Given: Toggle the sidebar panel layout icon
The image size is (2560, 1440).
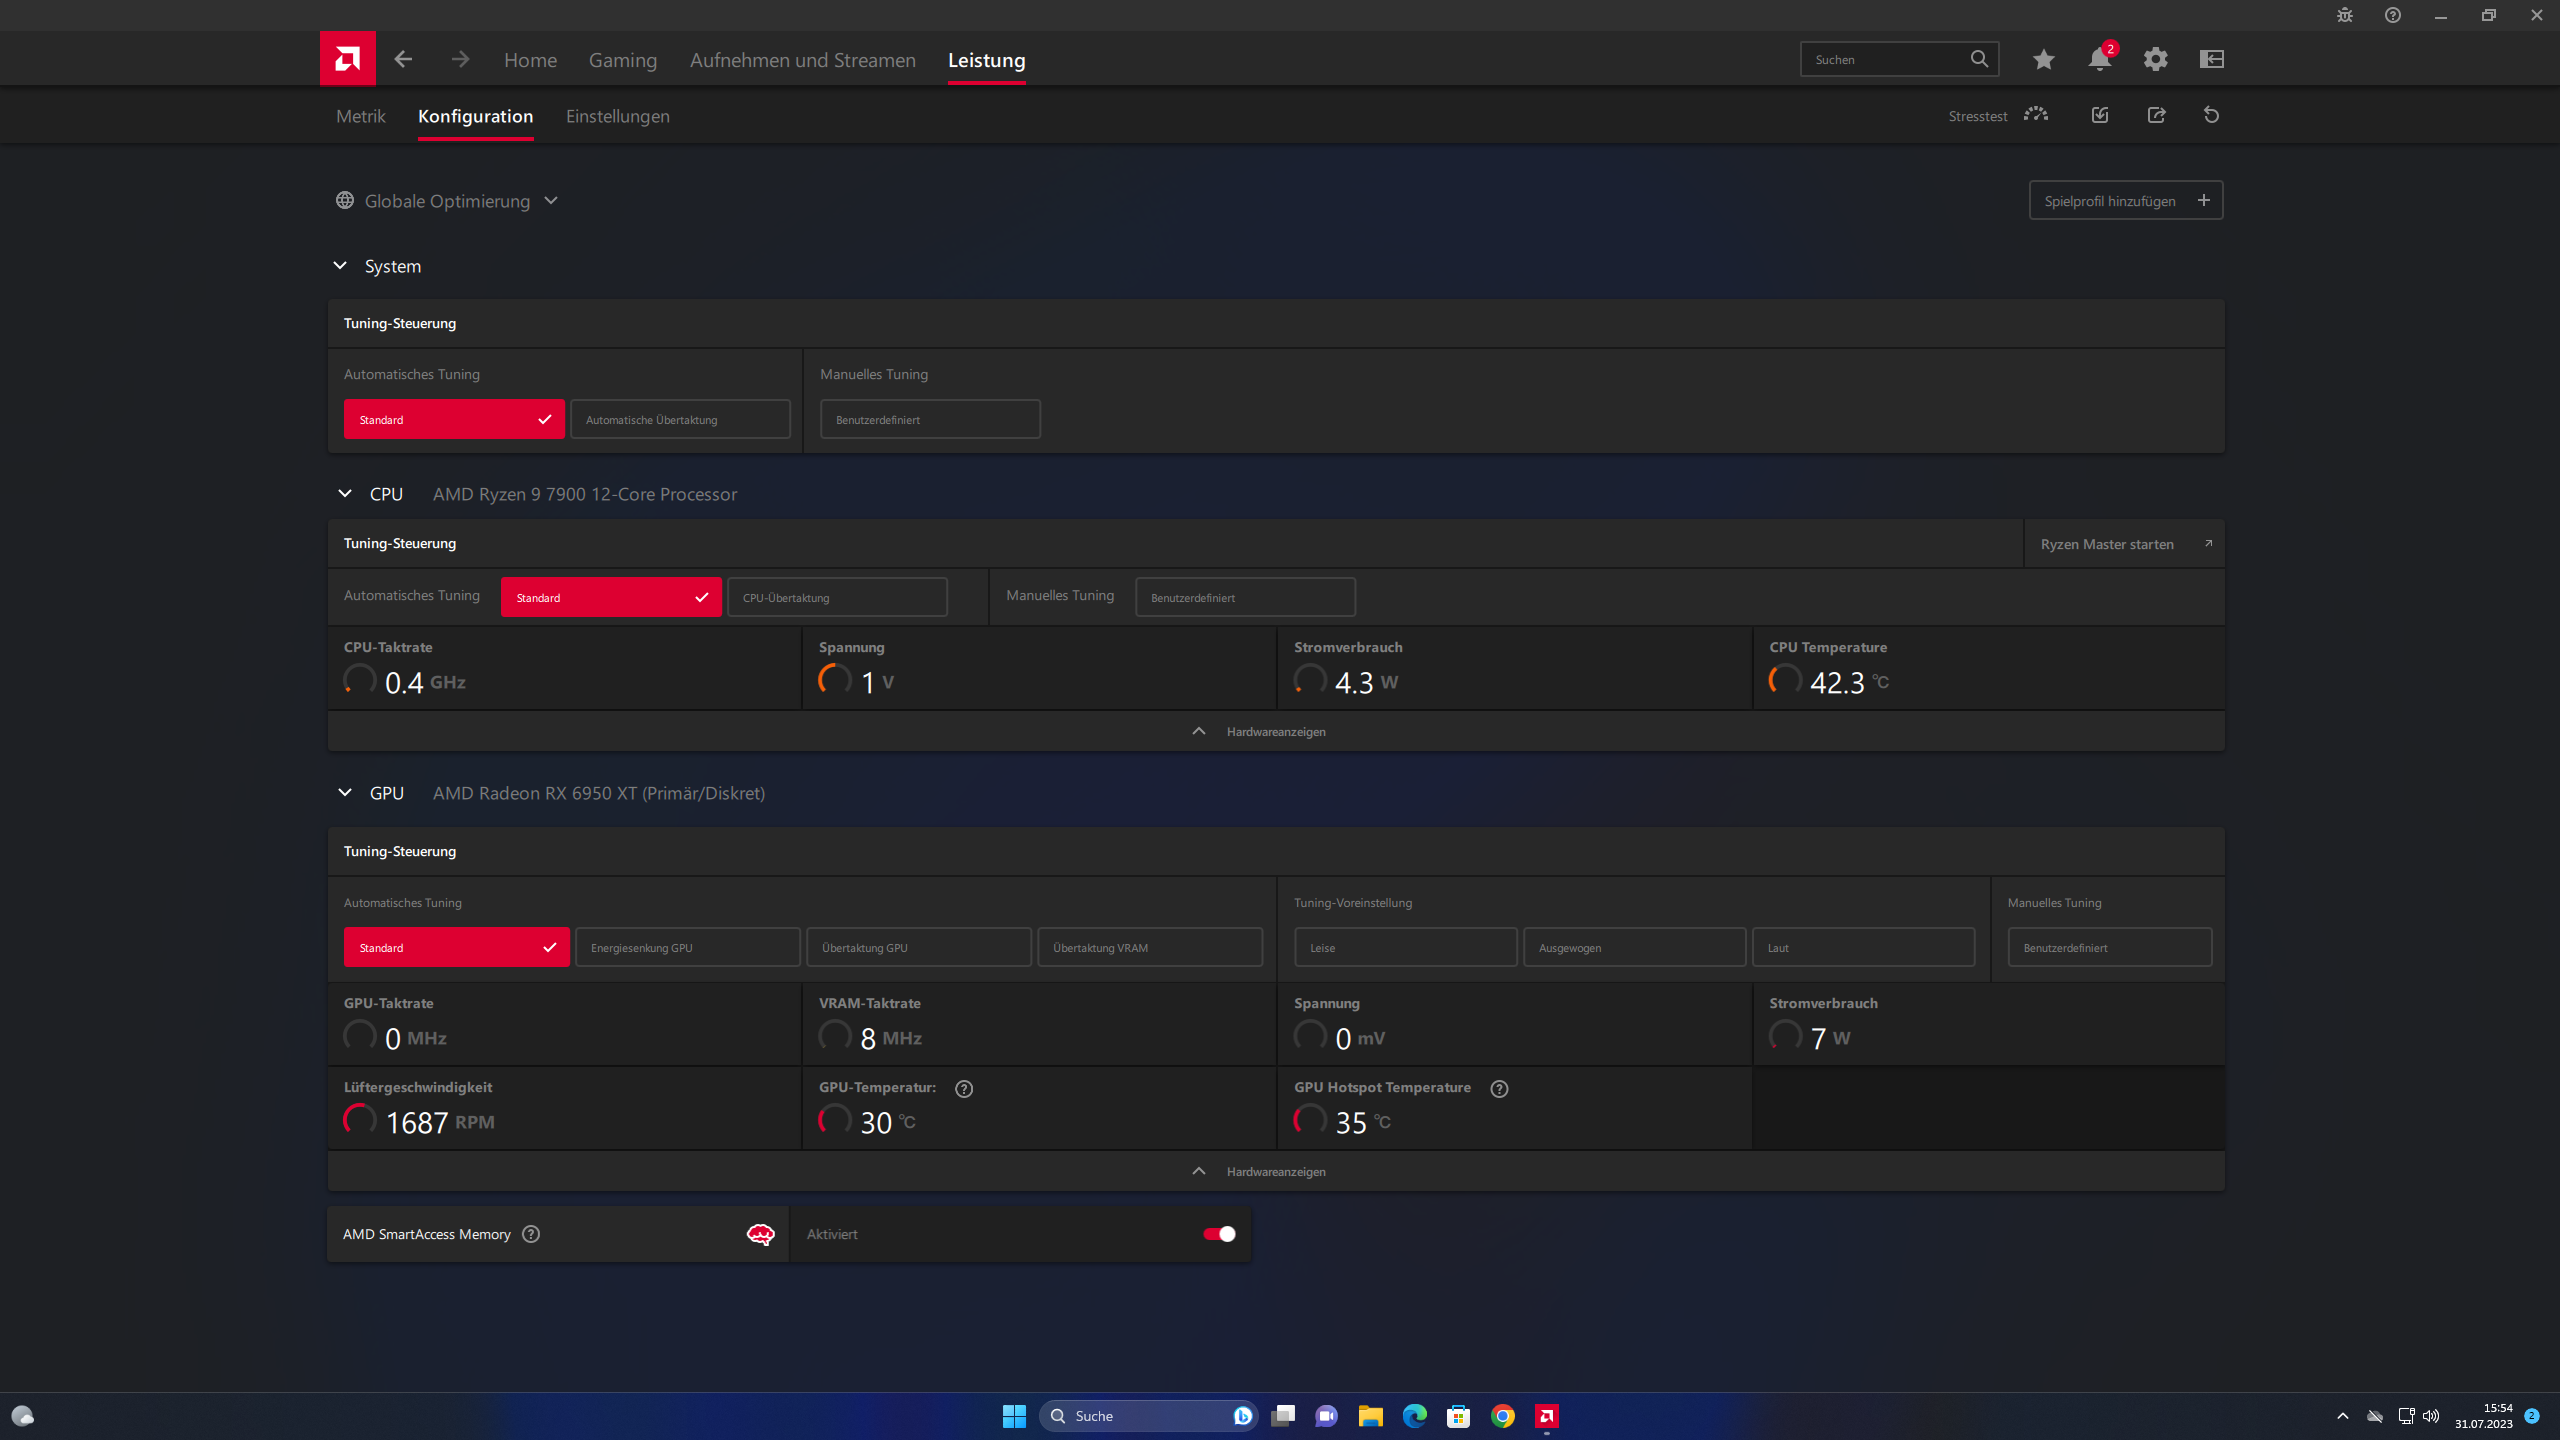Looking at the screenshot, I should [2211, 60].
